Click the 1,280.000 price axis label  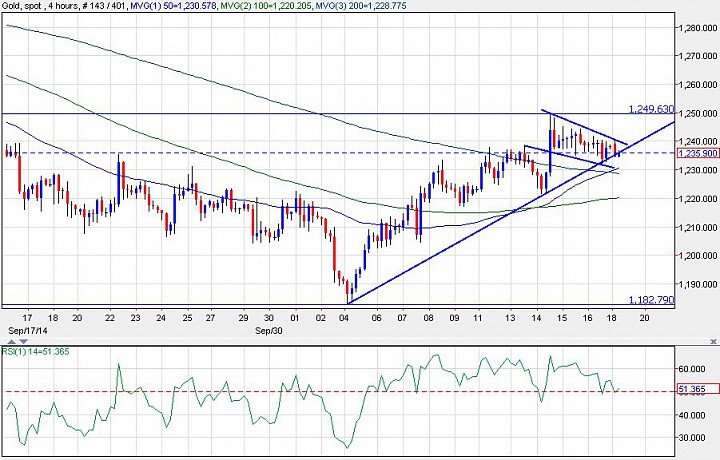[698, 28]
